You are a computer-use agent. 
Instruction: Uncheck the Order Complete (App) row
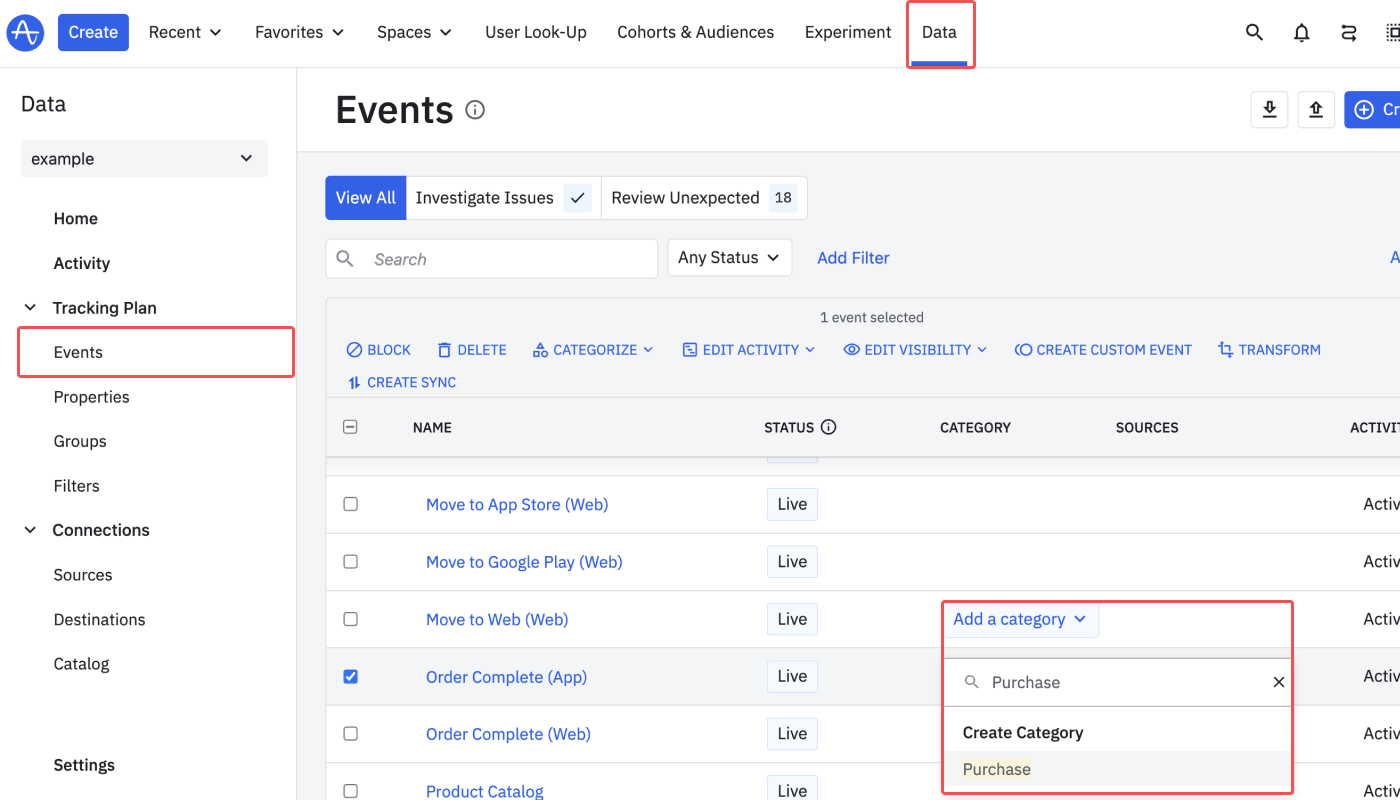(x=350, y=676)
